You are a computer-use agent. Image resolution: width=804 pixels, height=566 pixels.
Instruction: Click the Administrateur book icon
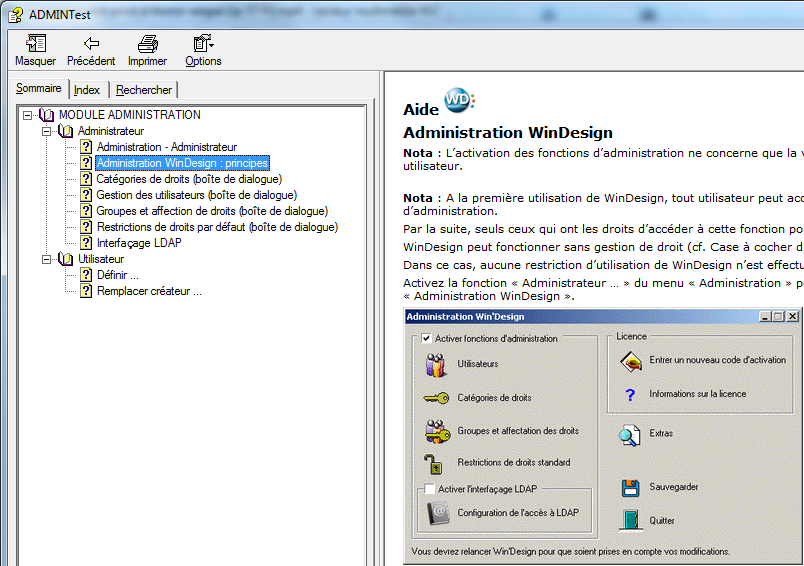[66, 131]
